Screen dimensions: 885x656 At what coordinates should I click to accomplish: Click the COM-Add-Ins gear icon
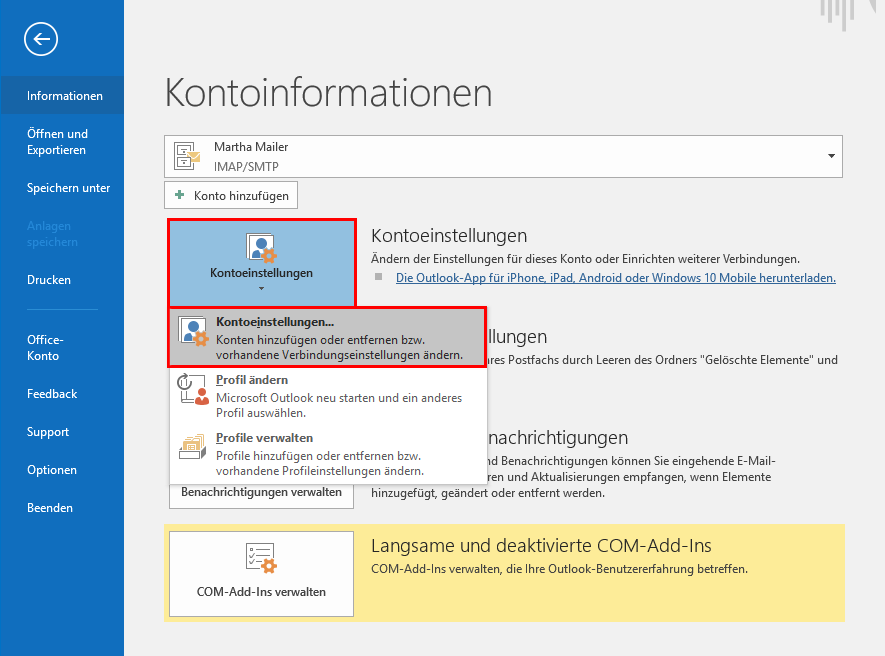260,558
